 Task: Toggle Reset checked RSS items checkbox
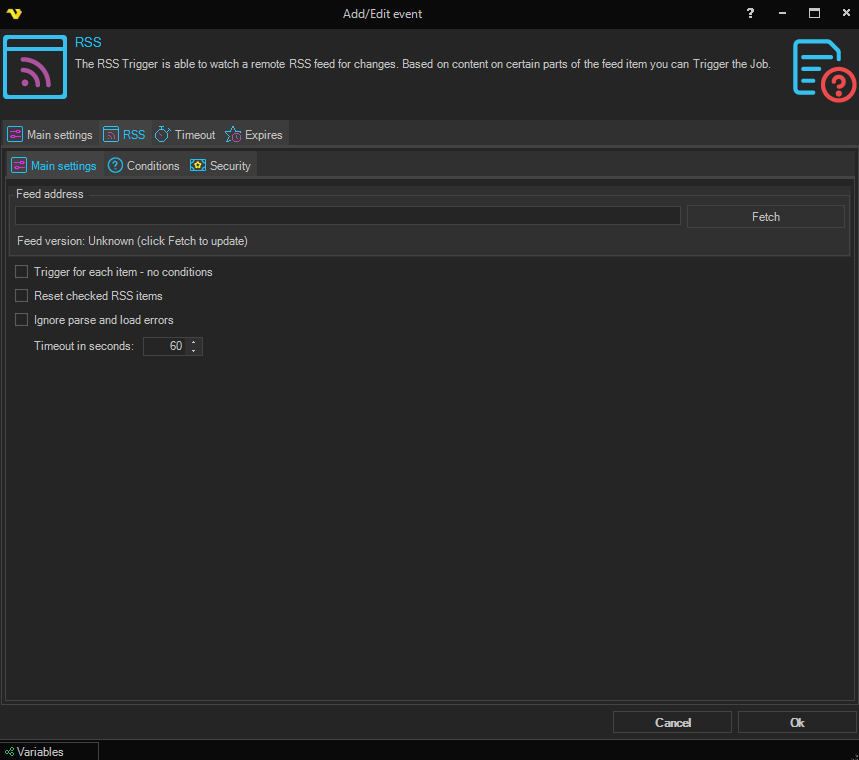[x=22, y=296]
